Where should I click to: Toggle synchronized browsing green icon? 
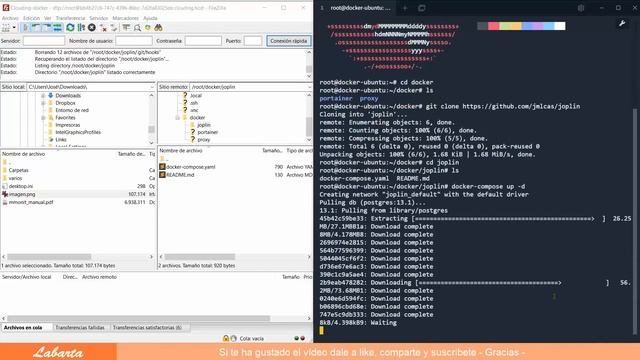pos(148,28)
